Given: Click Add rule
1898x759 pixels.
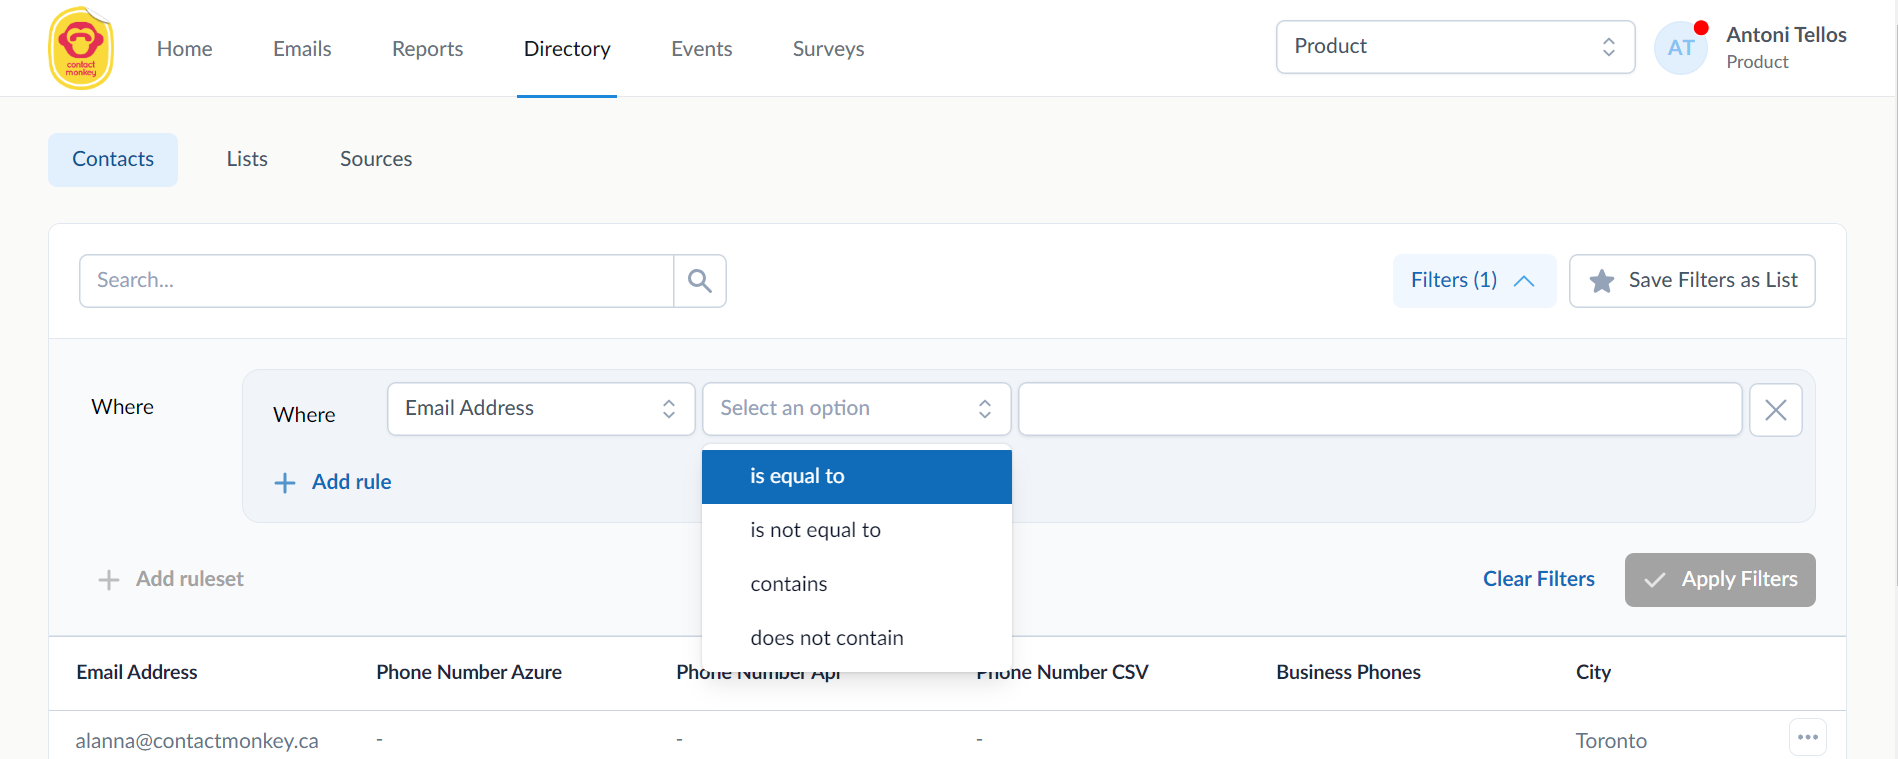Looking at the screenshot, I should tap(333, 483).
